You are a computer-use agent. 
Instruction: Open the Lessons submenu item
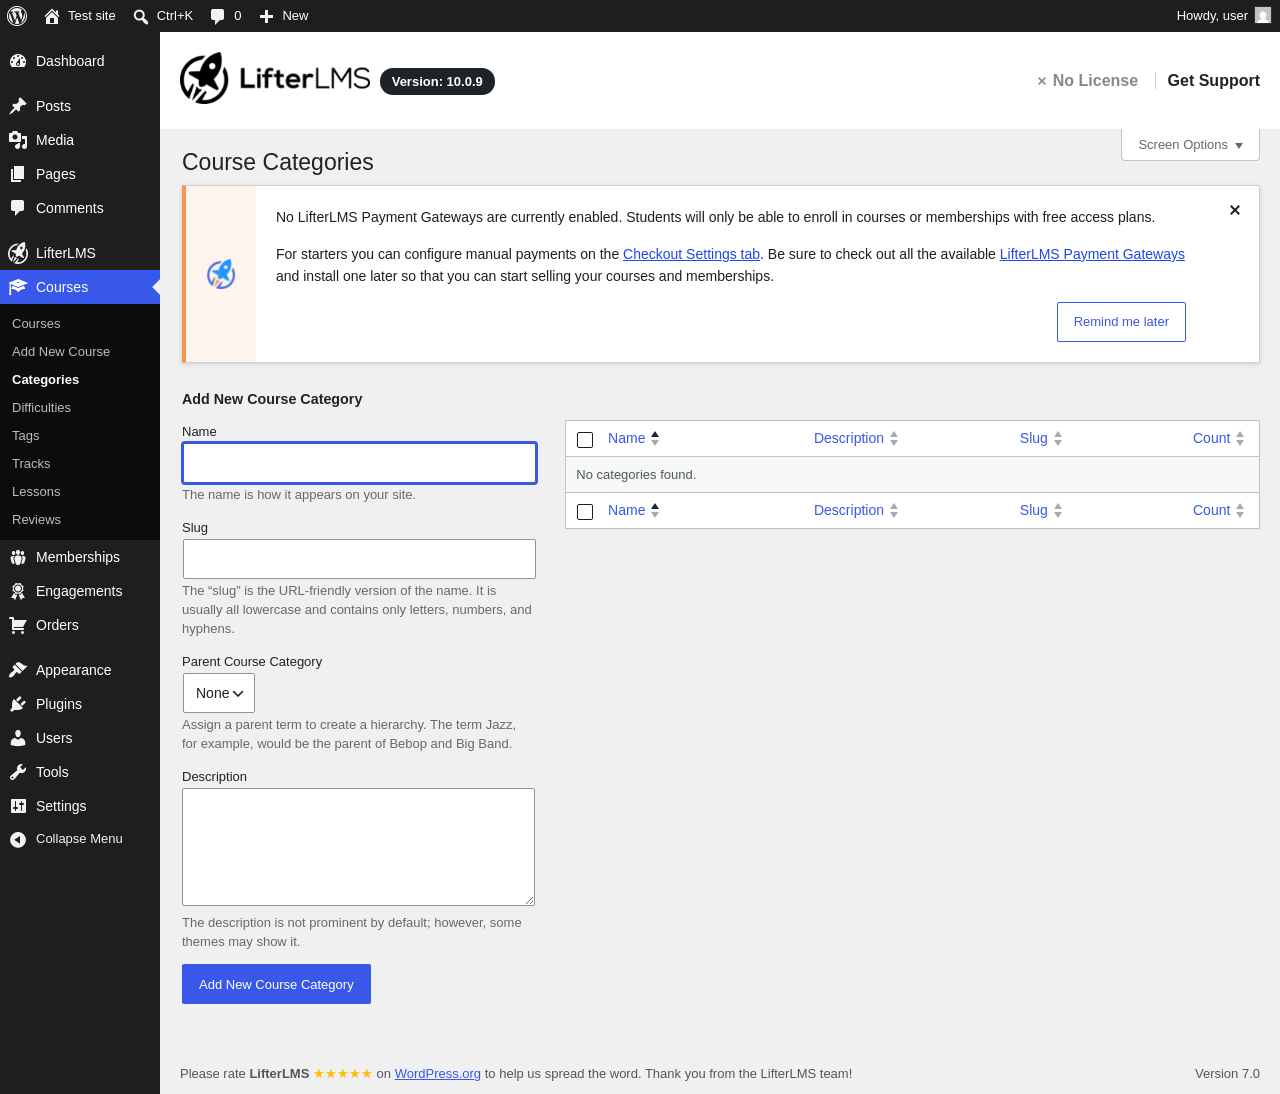click(36, 492)
